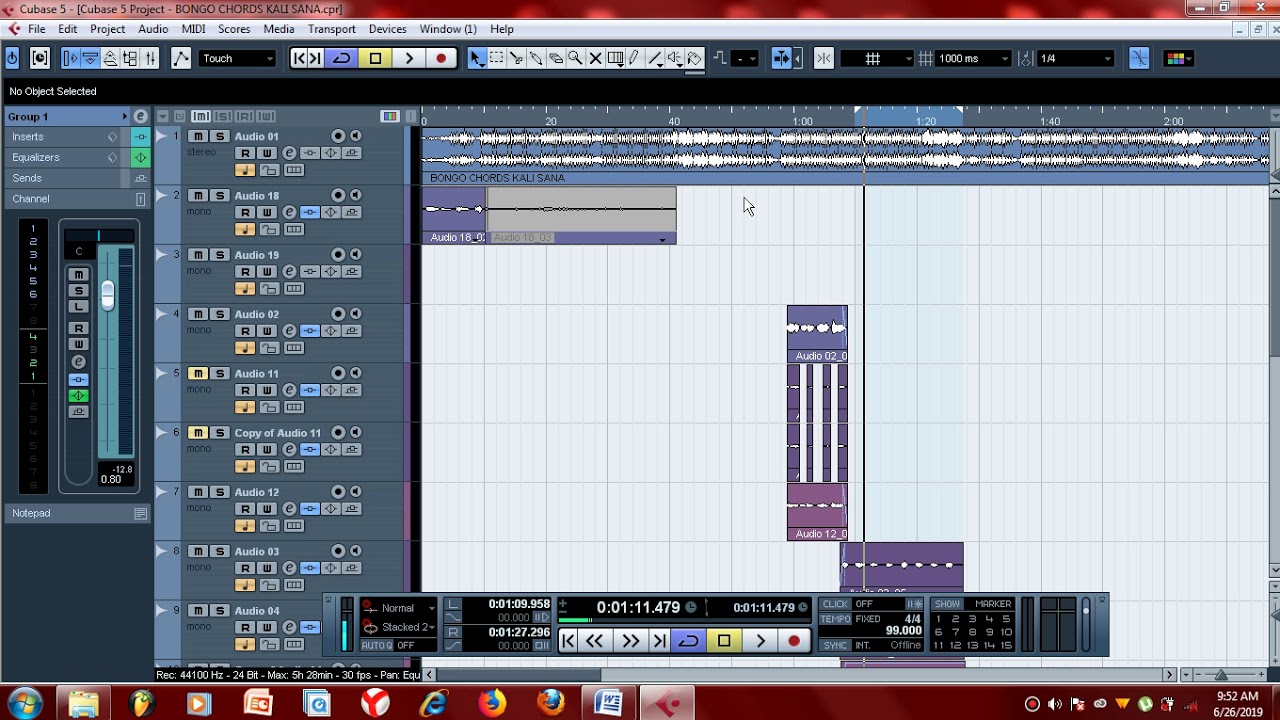
Task: Select the Mute X tool
Action: 595,59
